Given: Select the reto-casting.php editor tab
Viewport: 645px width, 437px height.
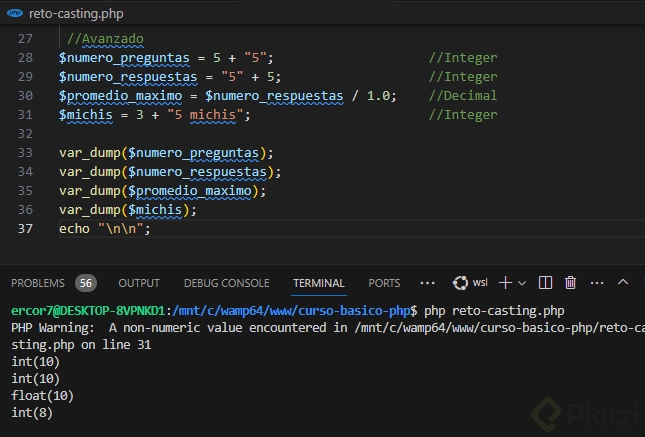Looking at the screenshot, I should [x=68, y=11].
